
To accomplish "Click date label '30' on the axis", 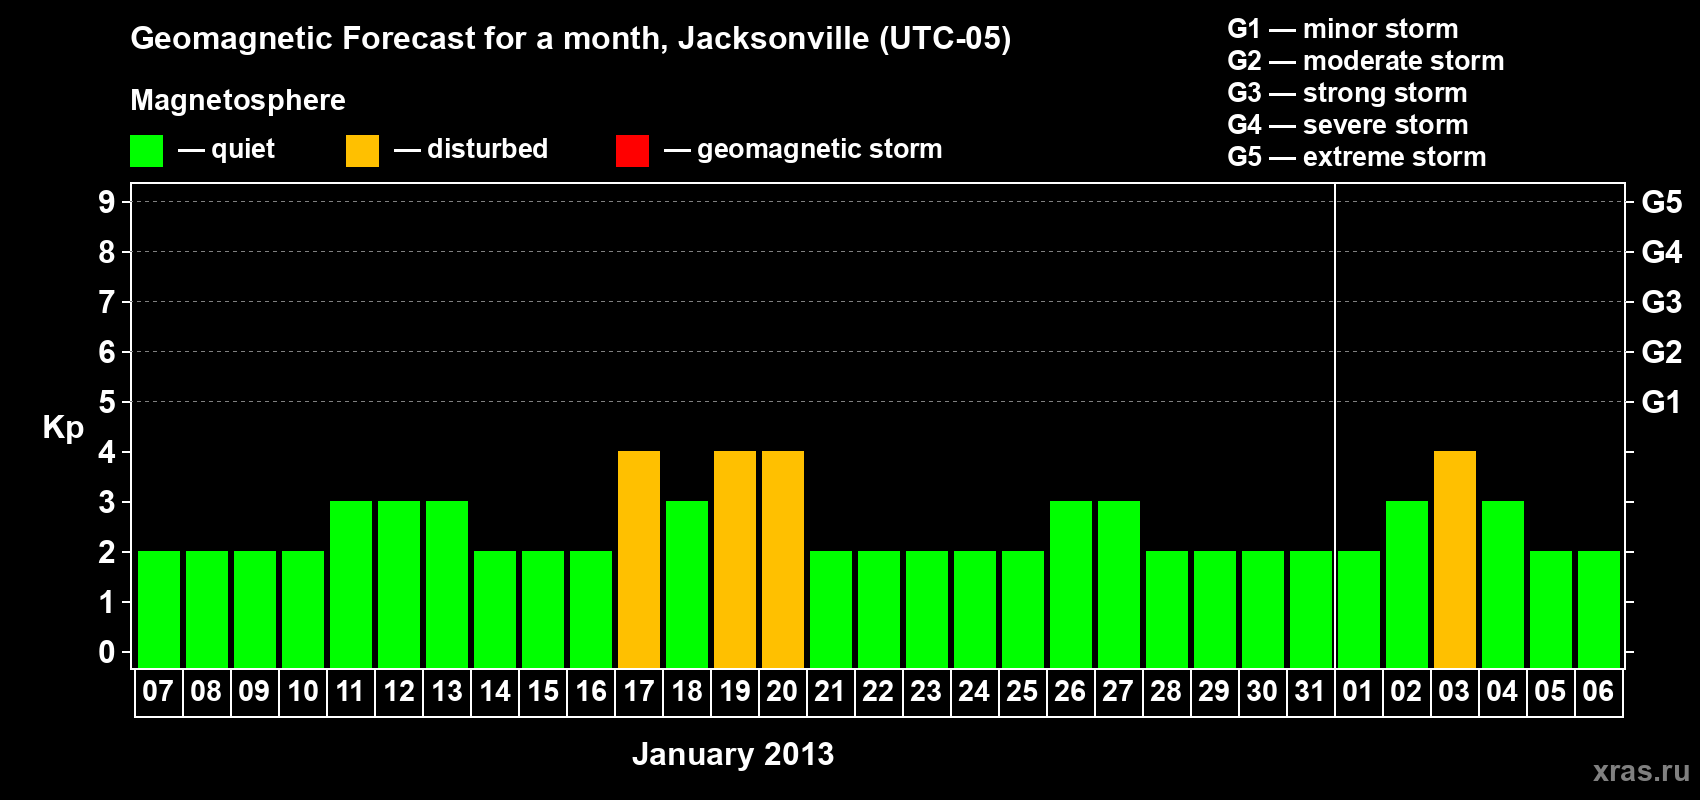I will click(x=1262, y=692).
